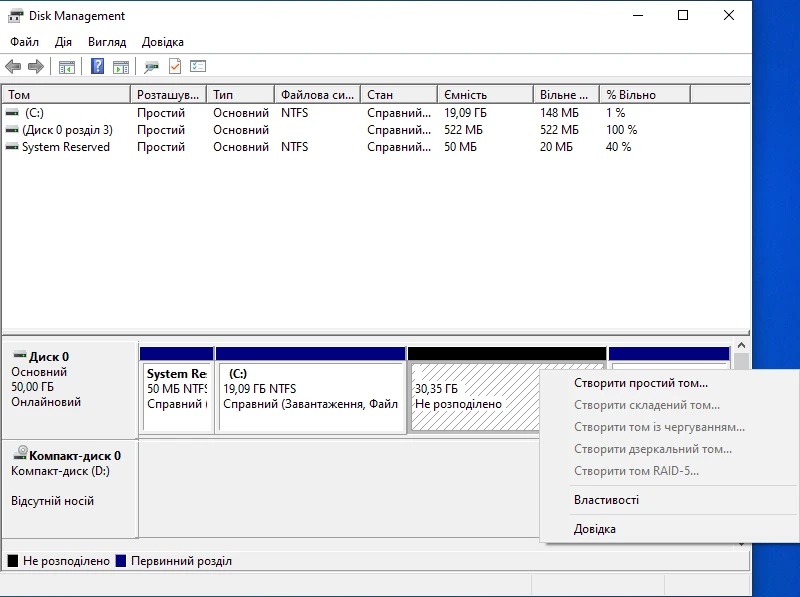Go forward using the toolbar forward arrow
The width and height of the screenshot is (800, 597).
pyautogui.click(x=36, y=66)
